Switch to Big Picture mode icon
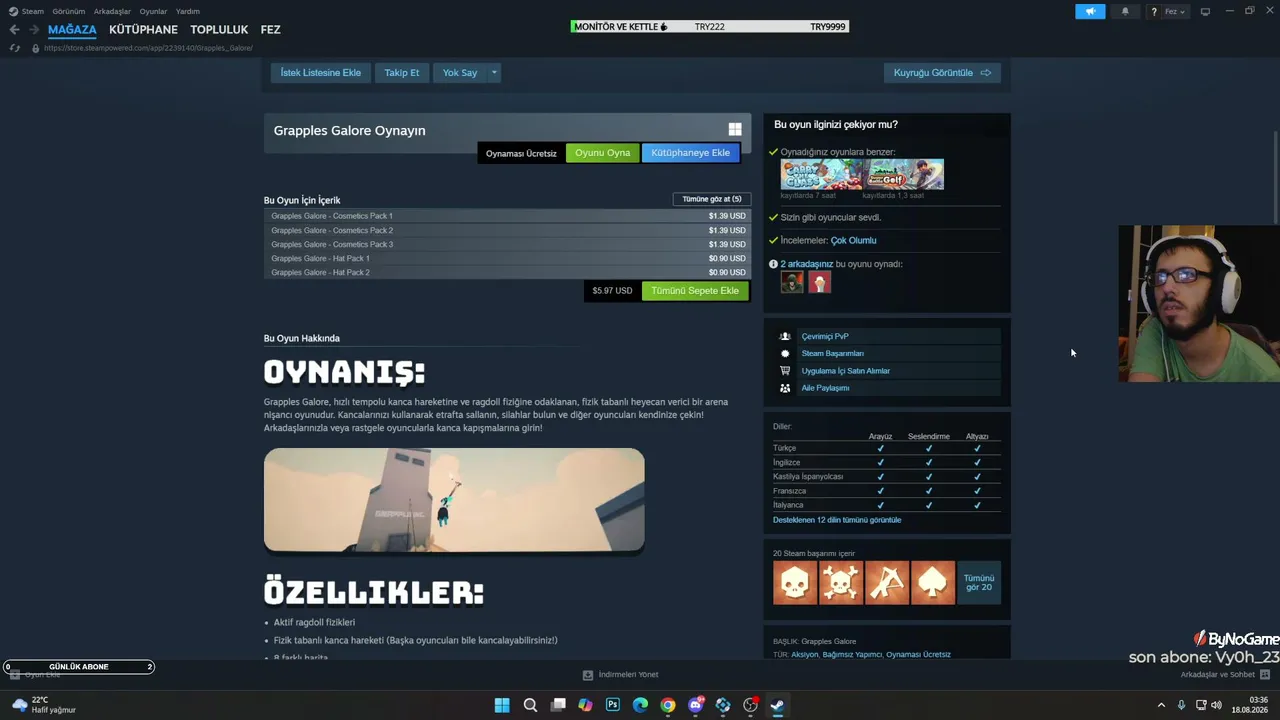Screen dimensions: 1280x720 [1205, 11]
